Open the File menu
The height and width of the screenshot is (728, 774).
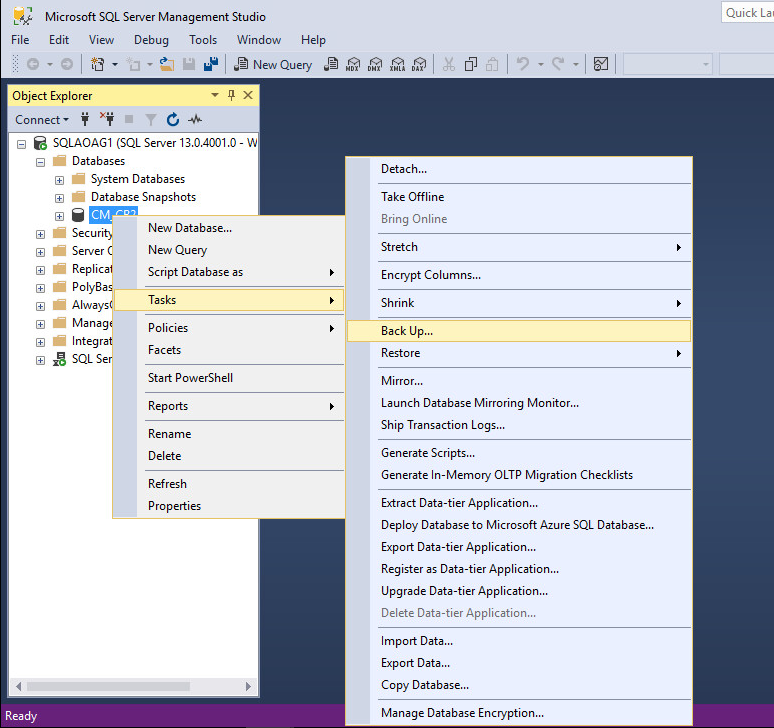(x=20, y=39)
